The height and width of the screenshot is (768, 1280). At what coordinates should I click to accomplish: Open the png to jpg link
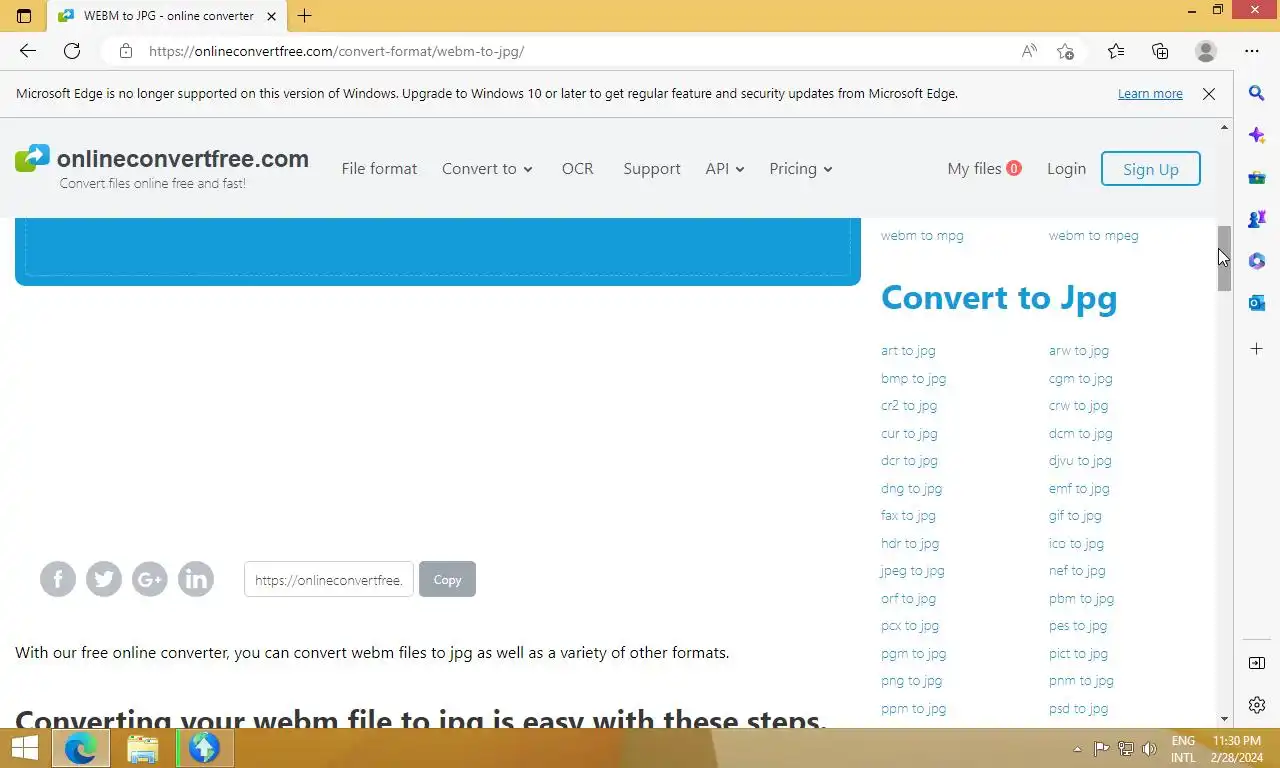[x=911, y=681]
